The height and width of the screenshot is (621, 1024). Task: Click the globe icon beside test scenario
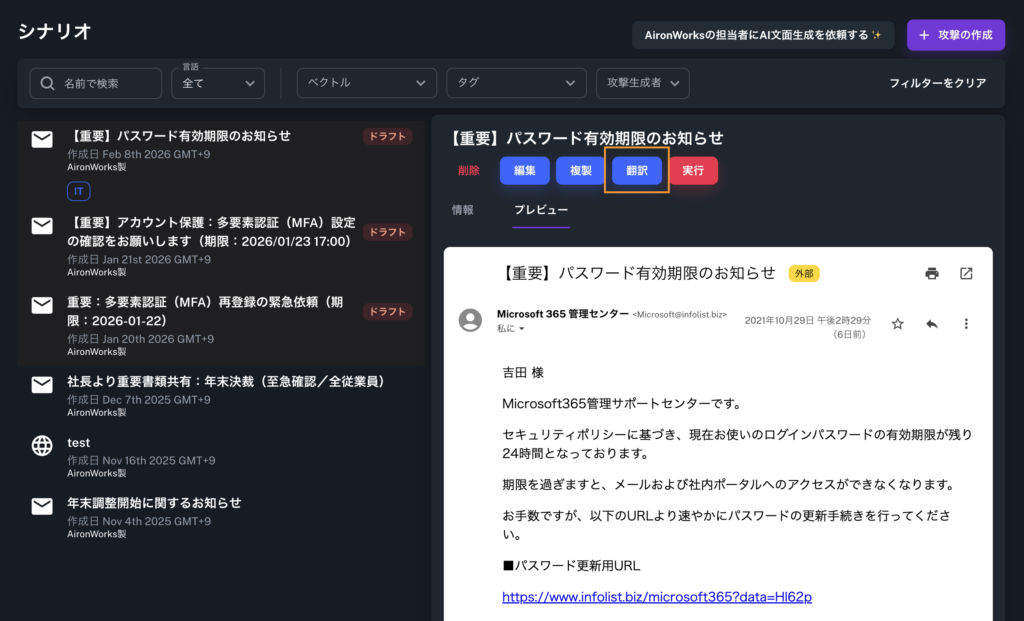(42, 446)
